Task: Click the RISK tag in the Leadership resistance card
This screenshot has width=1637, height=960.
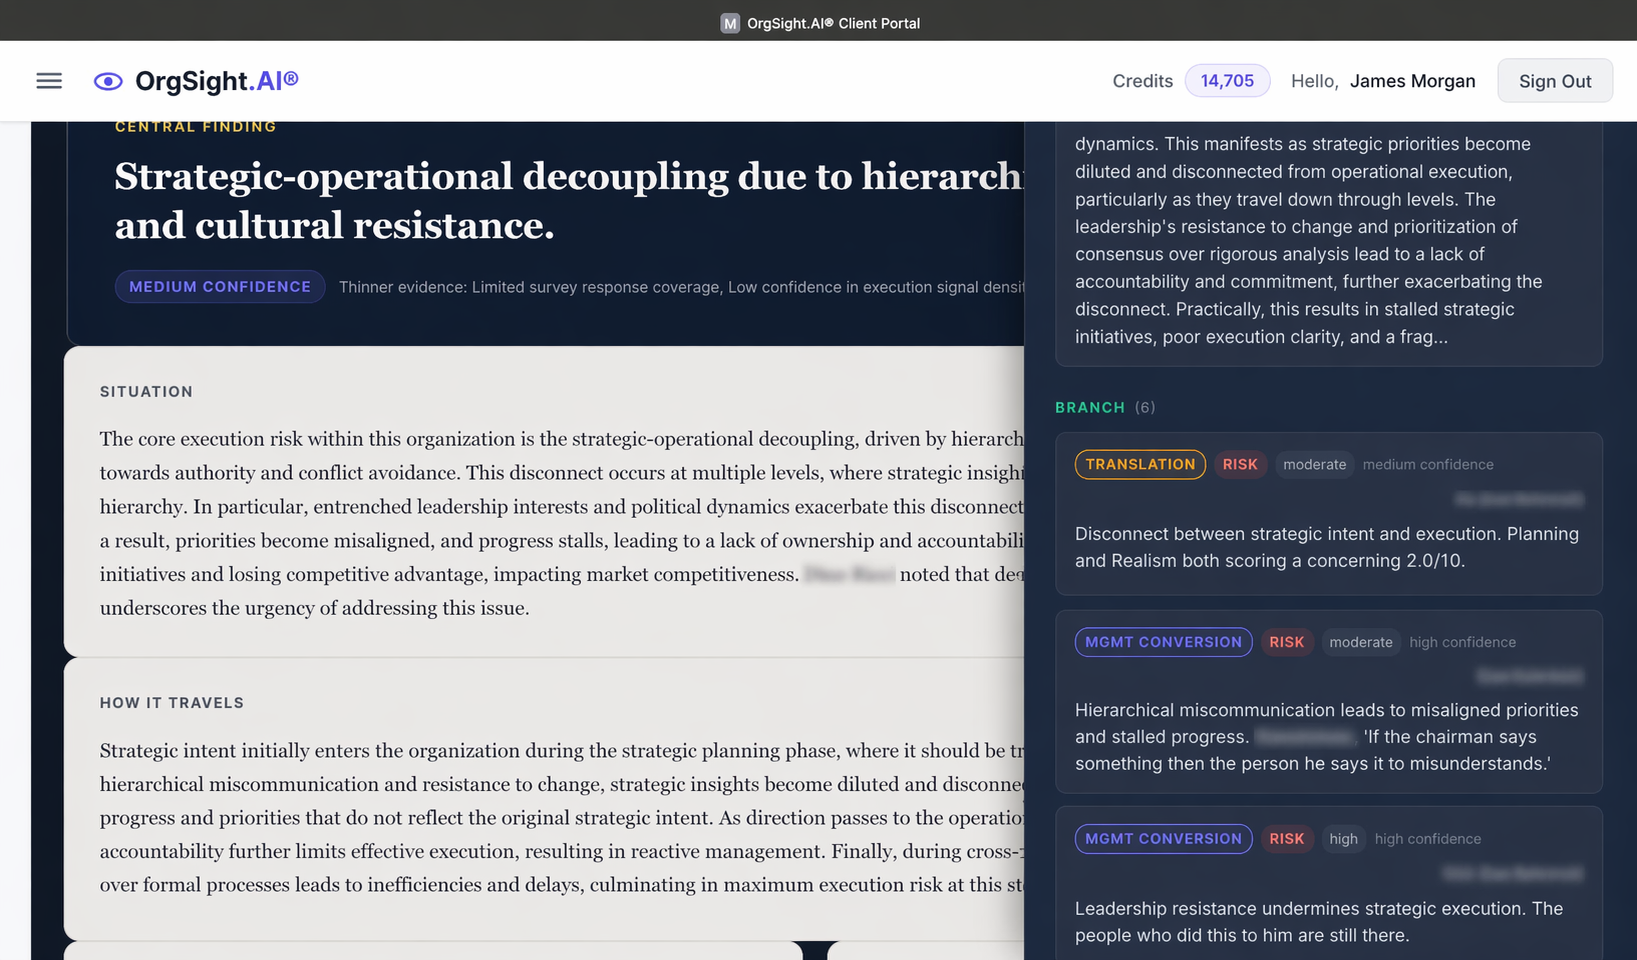Action: (x=1286, y=839)
